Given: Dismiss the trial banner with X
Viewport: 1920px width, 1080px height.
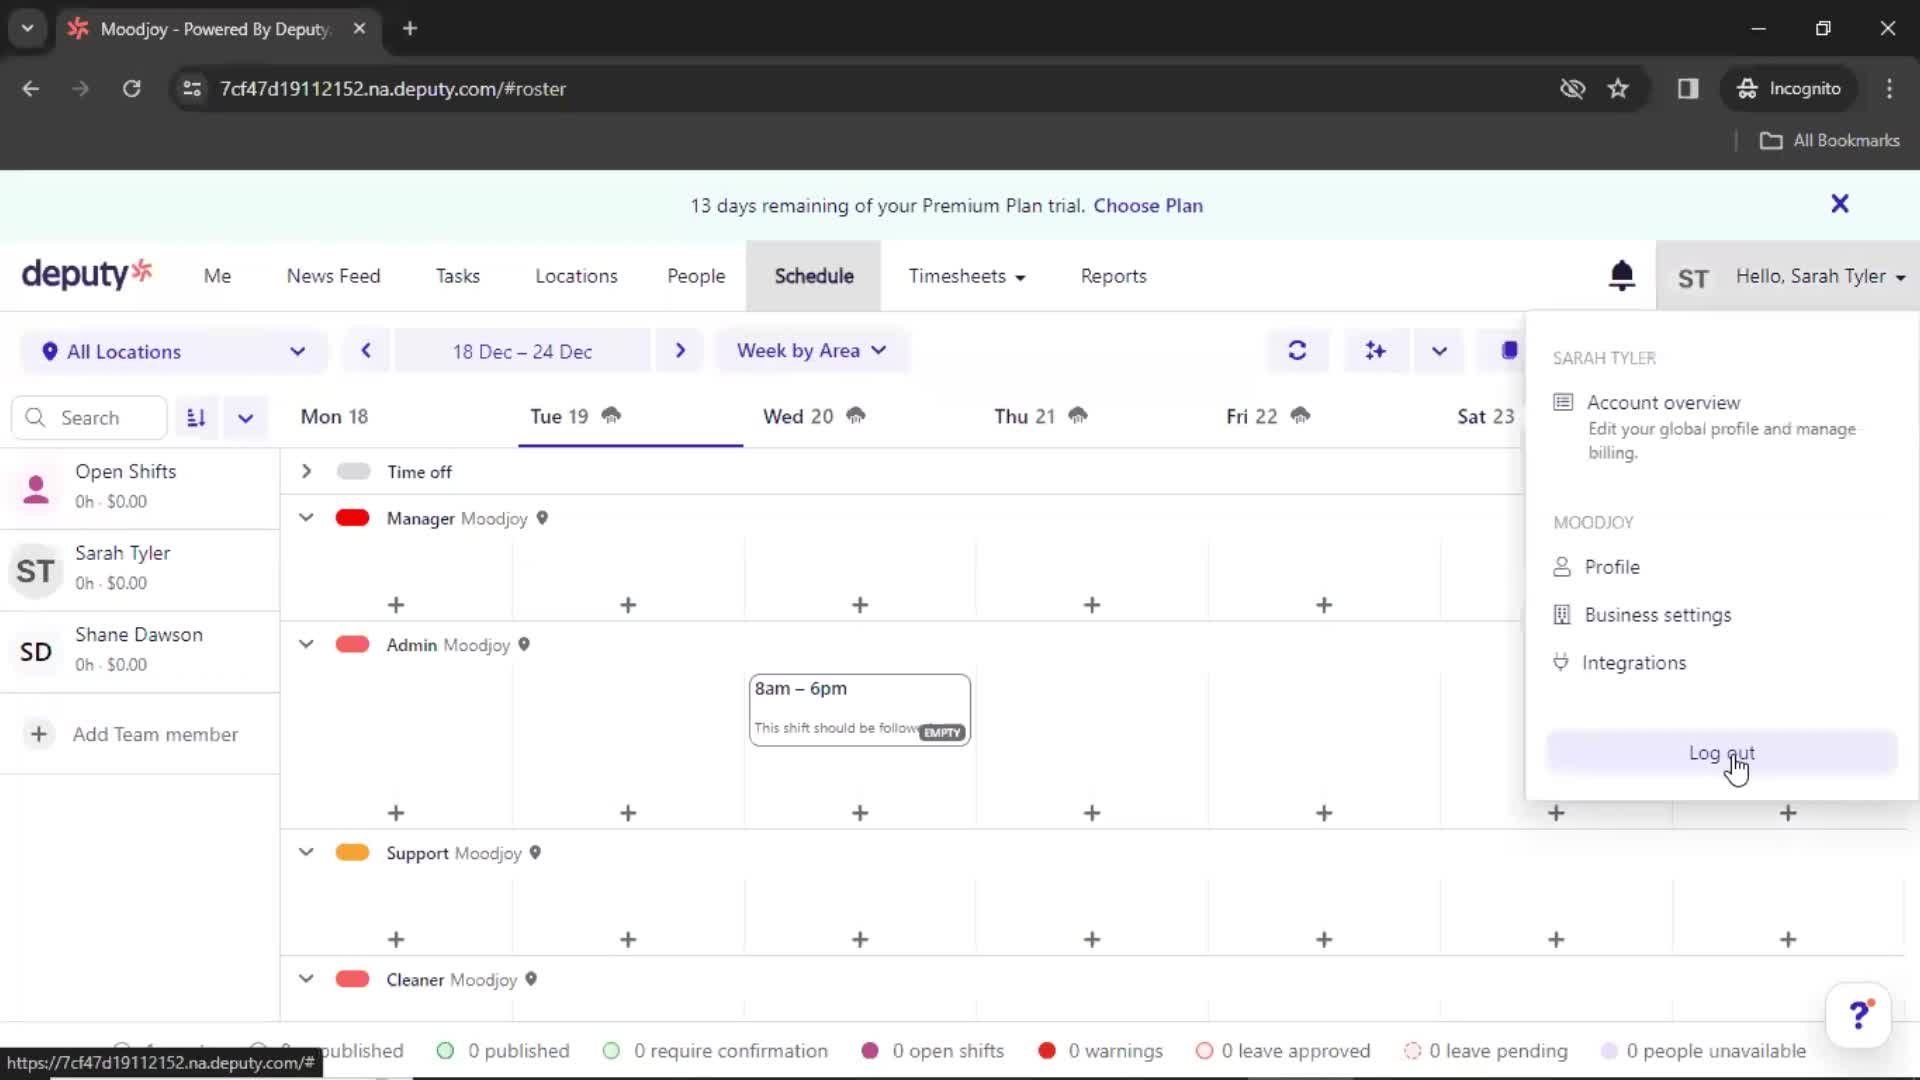Looking at the screenshot, I should point(1840,204).
